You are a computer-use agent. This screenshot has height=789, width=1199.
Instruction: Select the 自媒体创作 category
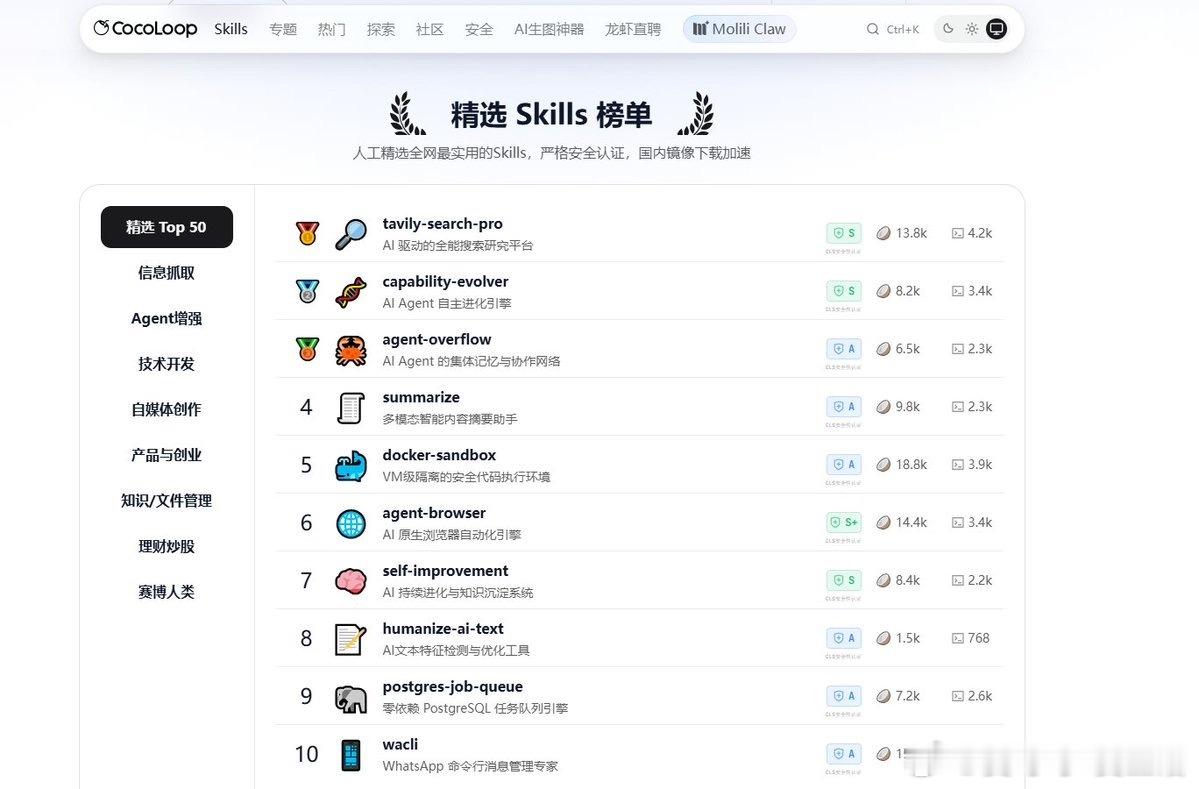click(167, 410)
